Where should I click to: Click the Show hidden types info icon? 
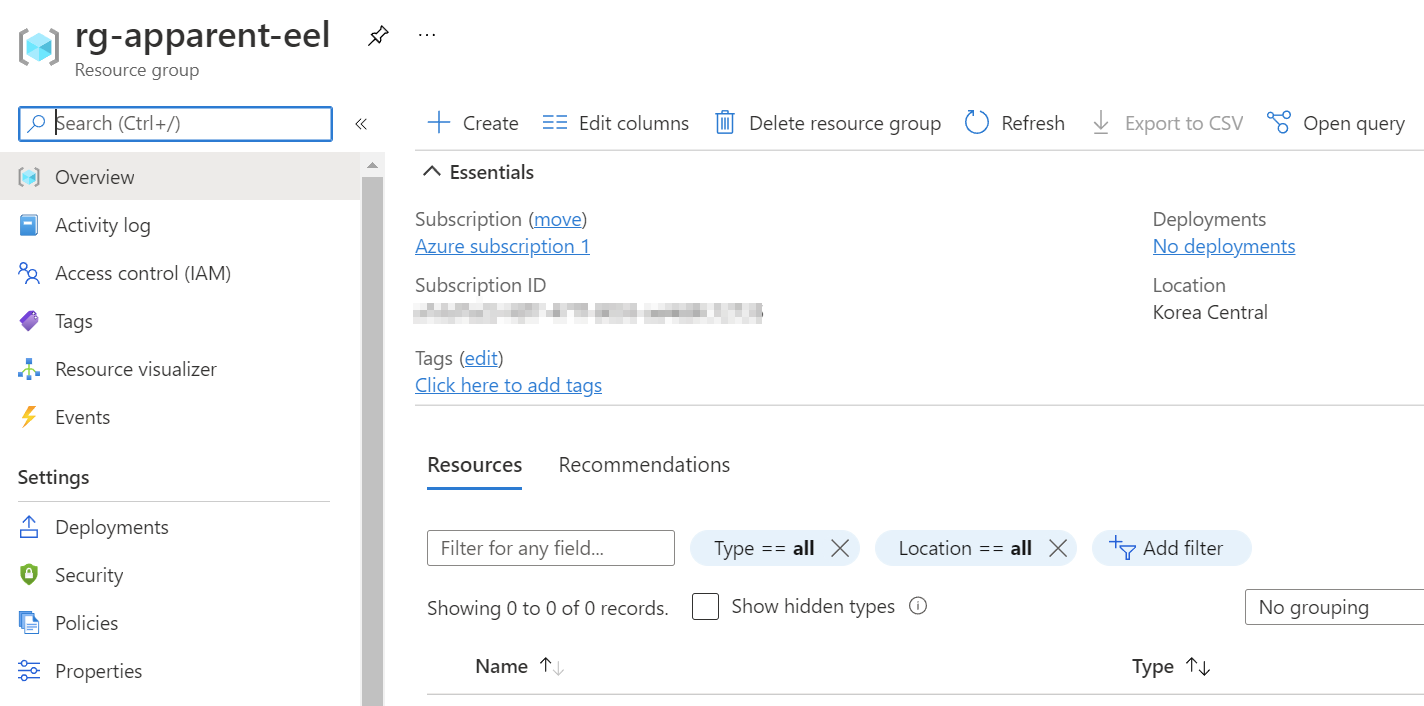click(918, 606)
